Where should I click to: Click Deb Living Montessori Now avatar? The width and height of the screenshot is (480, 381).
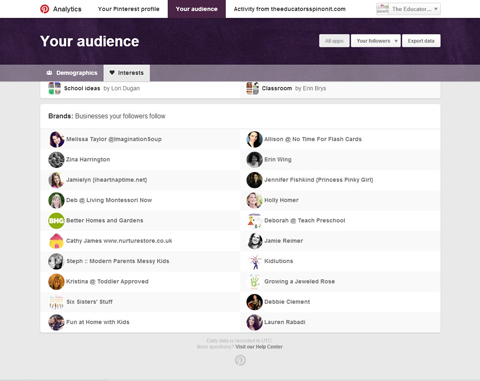click(56, 200)
